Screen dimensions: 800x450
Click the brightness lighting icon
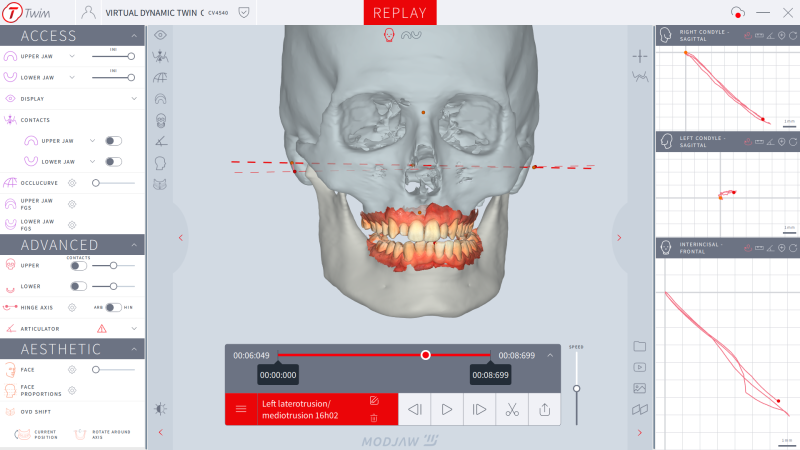click(160, 408)
